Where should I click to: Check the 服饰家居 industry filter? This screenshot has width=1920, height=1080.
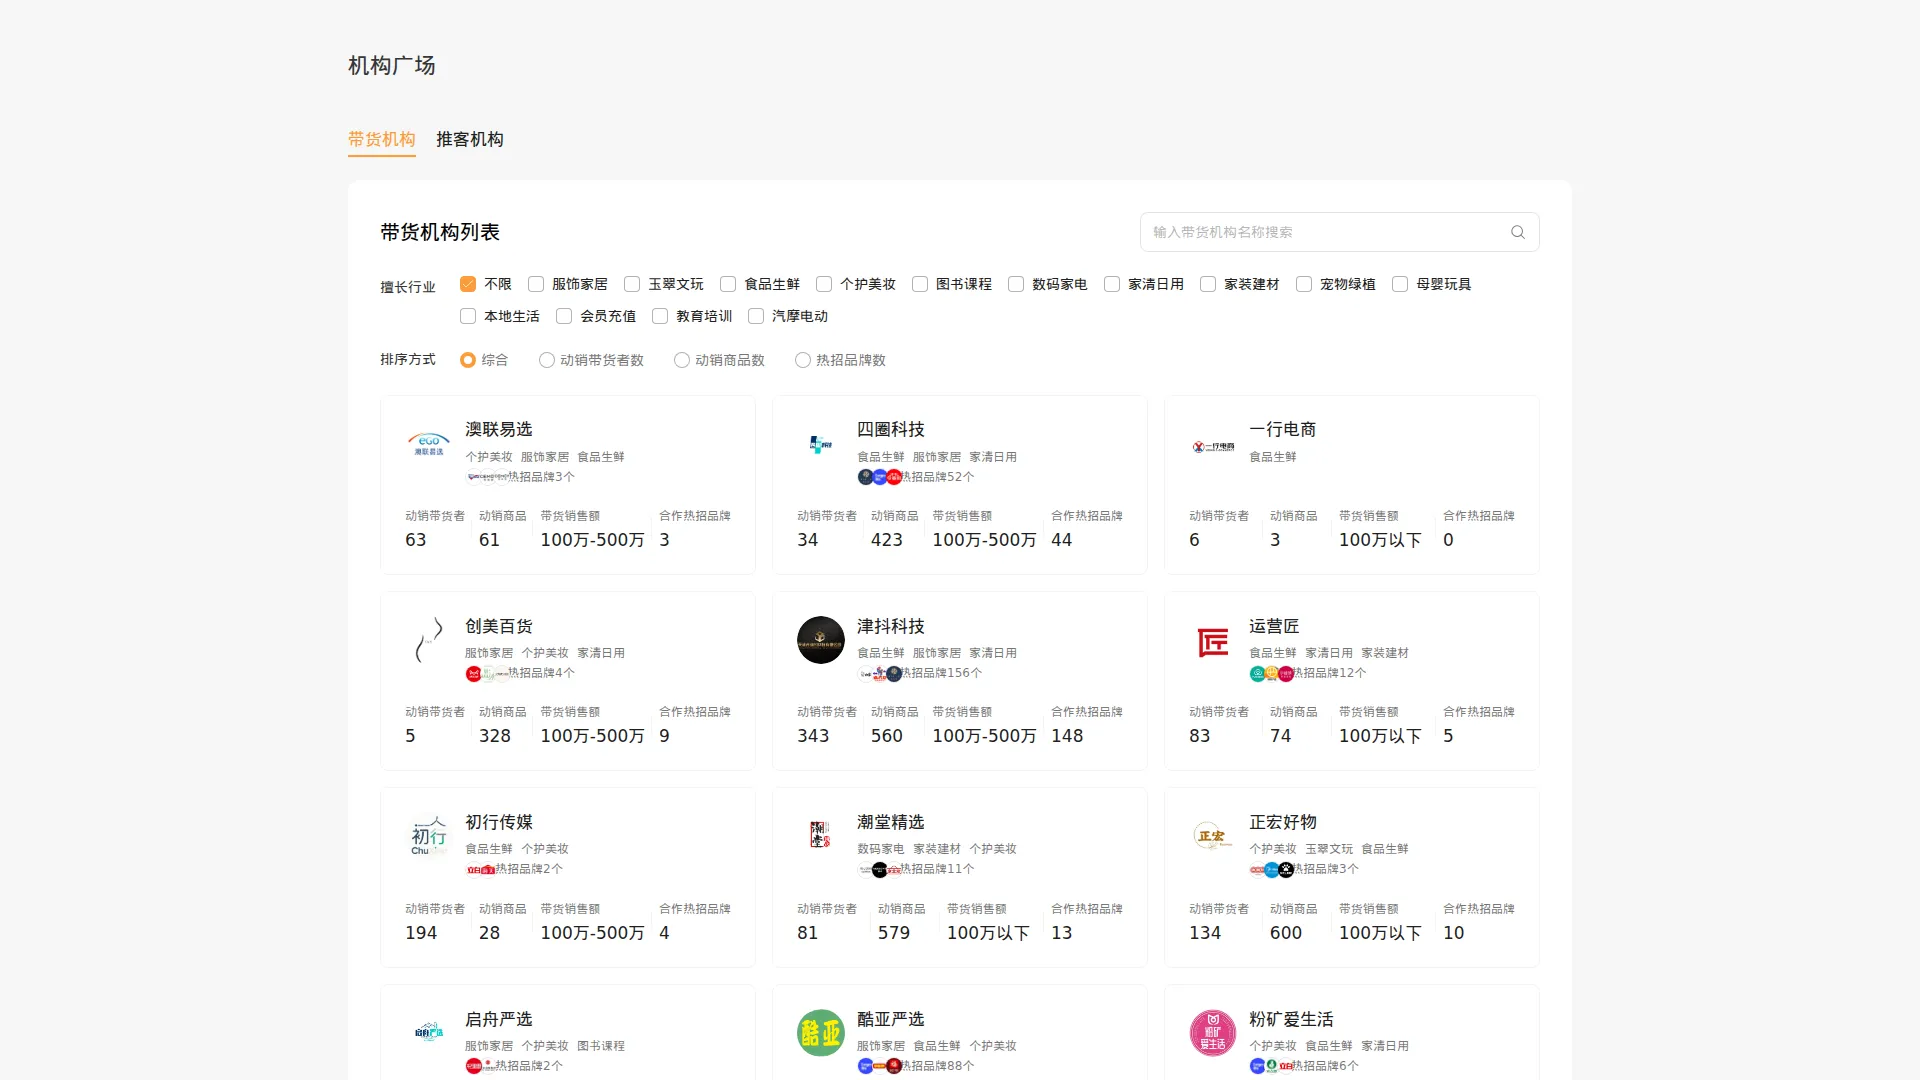pos(536,284)
